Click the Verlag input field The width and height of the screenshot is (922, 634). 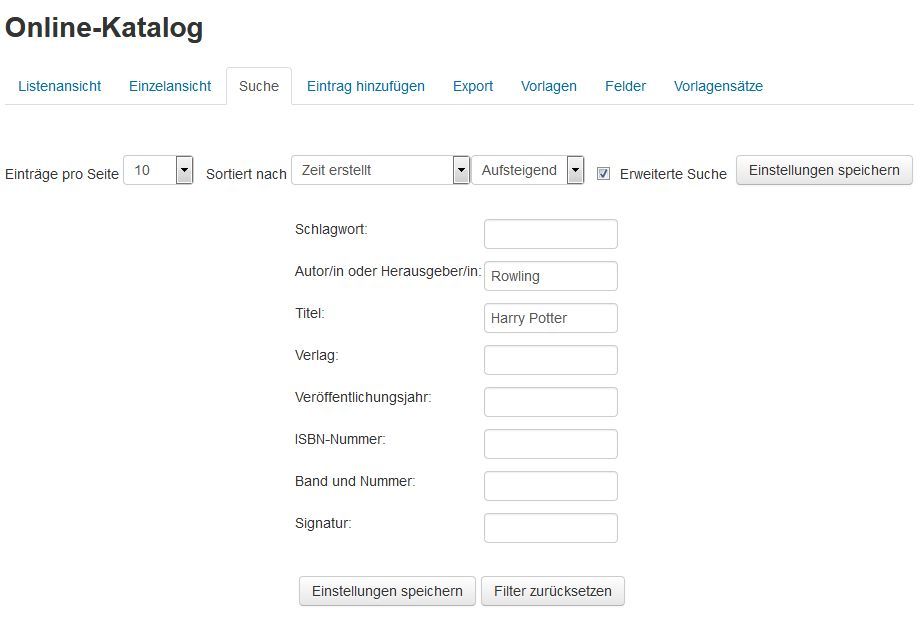[x=551, y=360]
